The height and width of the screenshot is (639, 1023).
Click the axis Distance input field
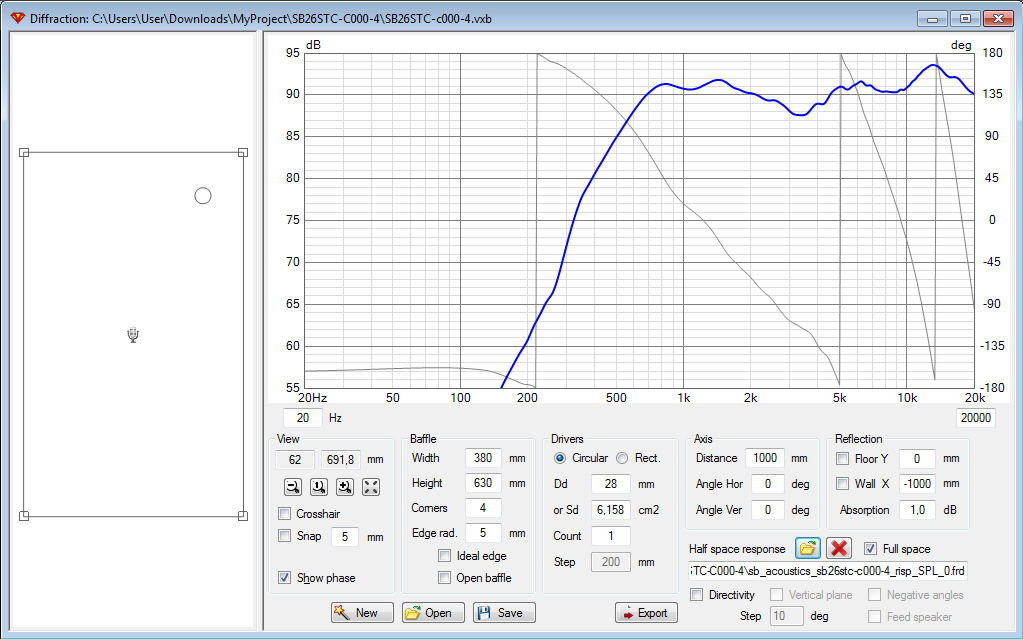tap(765, 458)
